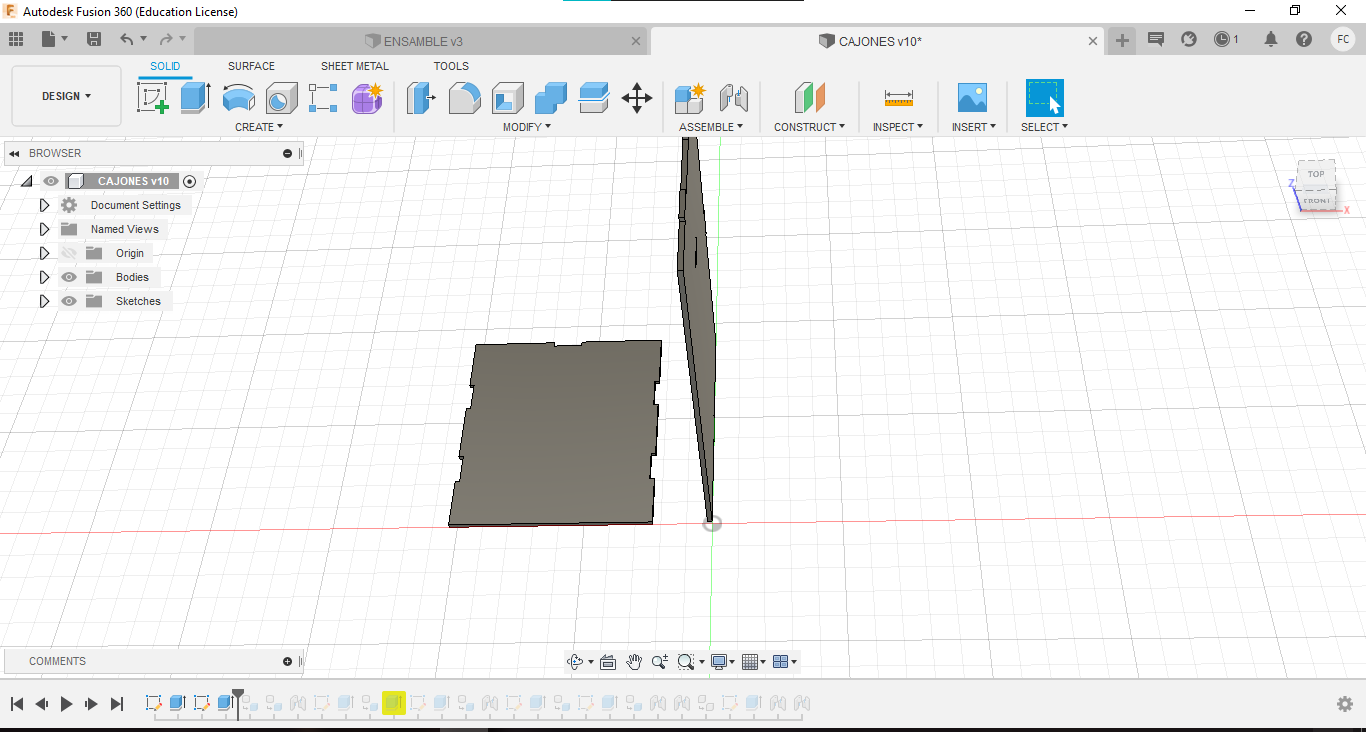Image resolution: width=1366 pixels, height=732 pixels.
Task: Expand the Origin folder
Action: coord(44,253)
